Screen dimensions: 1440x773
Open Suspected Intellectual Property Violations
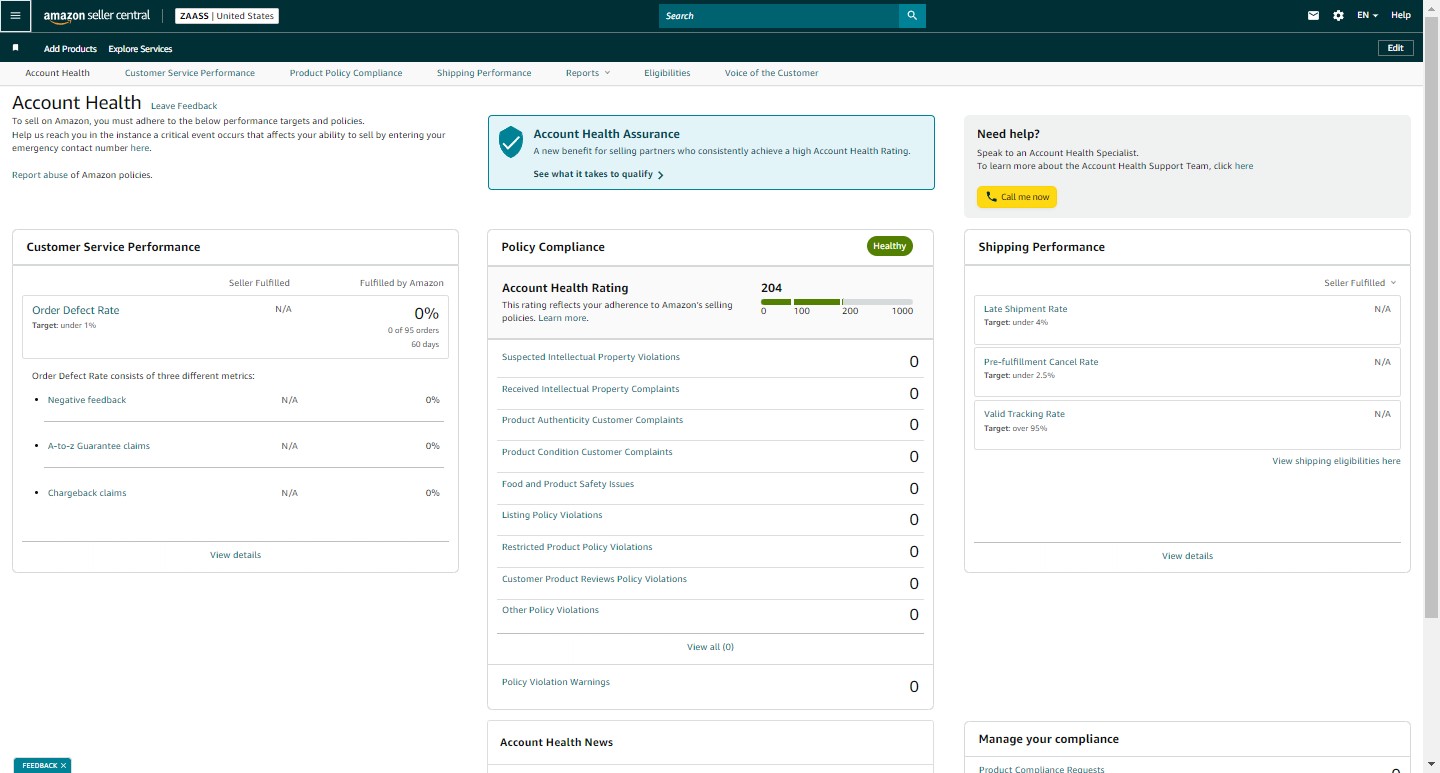591,357
